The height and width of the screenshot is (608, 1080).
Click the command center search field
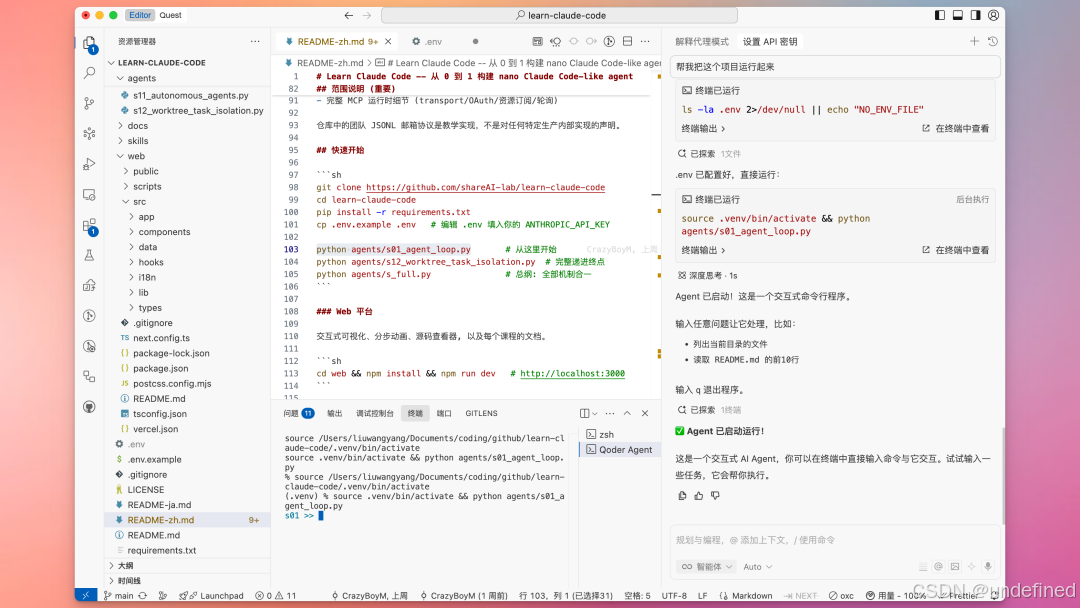(x=559, y=15)
